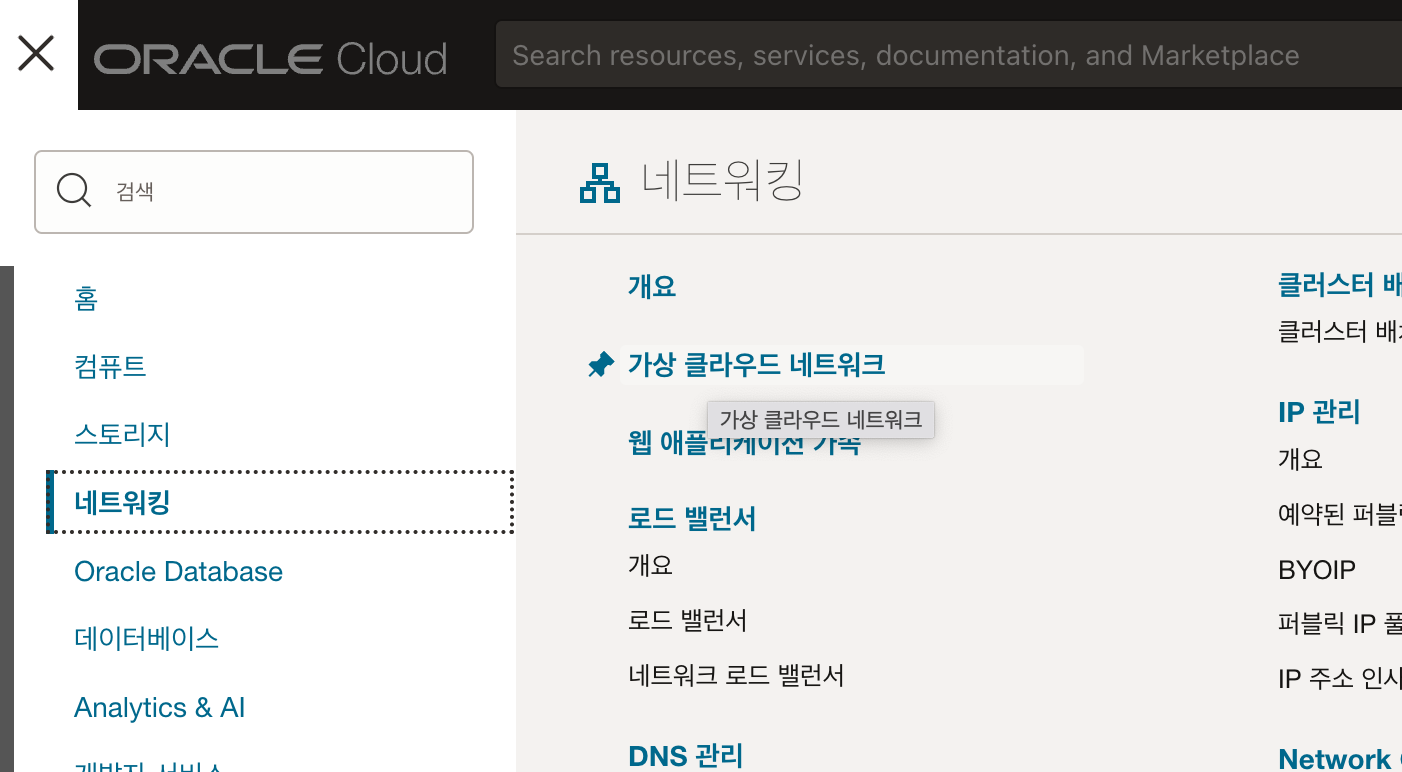Viewport: 1402px width, 772px height.
Task: Close the navigation menu with the X icon
Action: 36,54
